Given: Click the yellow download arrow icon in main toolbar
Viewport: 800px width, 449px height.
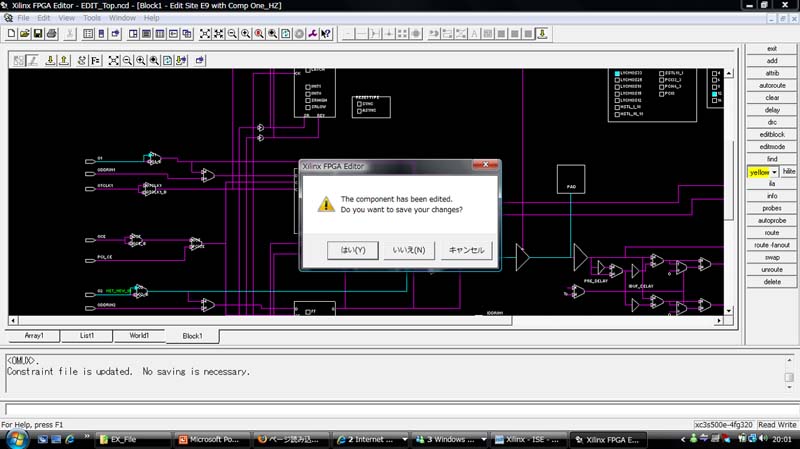Looking at the screenshot, I should (x=542, y=34).
